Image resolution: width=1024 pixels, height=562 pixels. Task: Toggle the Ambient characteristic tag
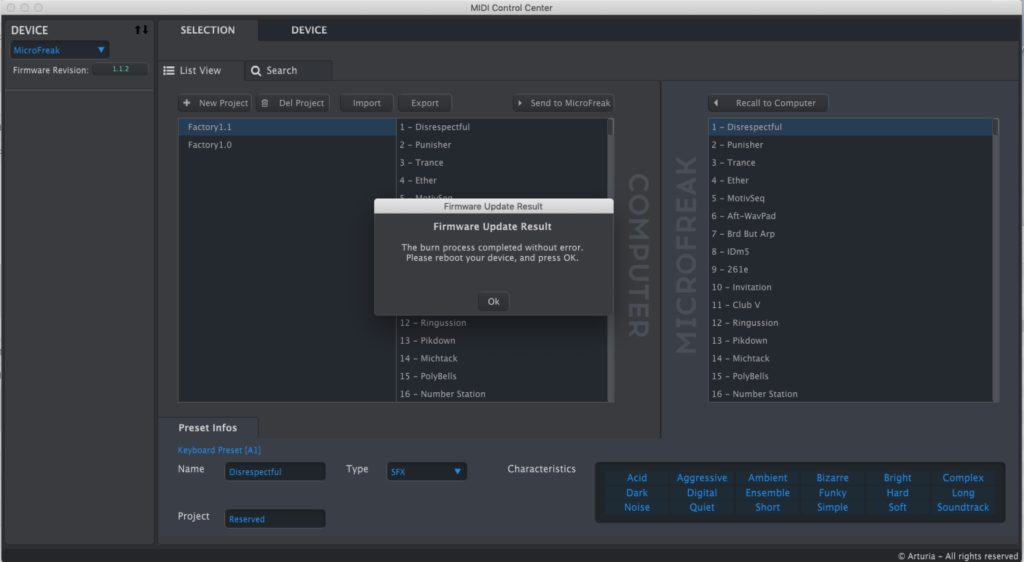(767, 478)
